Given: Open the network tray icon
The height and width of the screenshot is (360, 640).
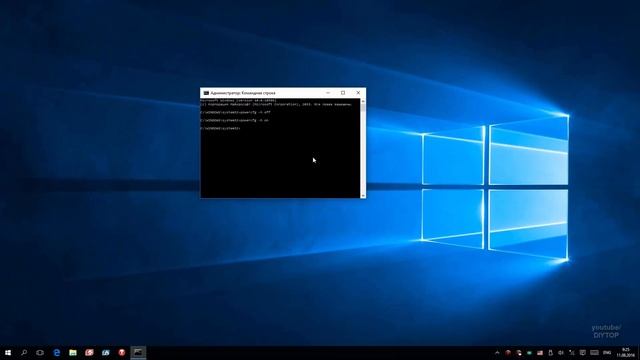Looking at the screenshot, I should pos(572,353).
